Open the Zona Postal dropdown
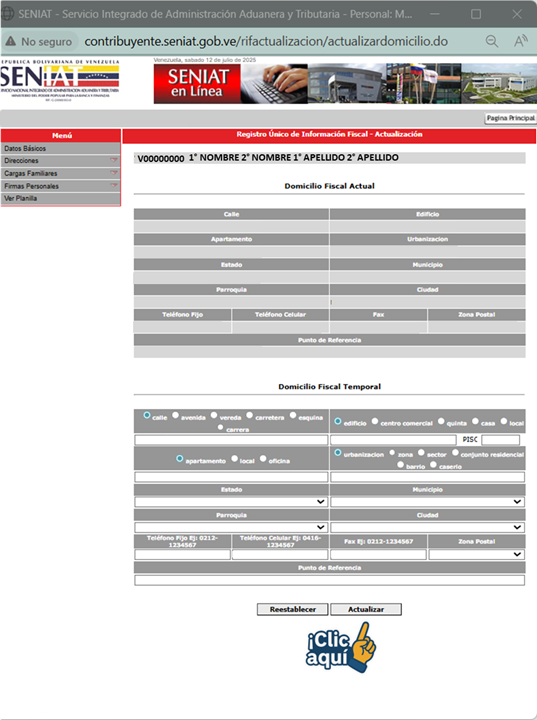537x720 pixels. (x=476, y=554)
